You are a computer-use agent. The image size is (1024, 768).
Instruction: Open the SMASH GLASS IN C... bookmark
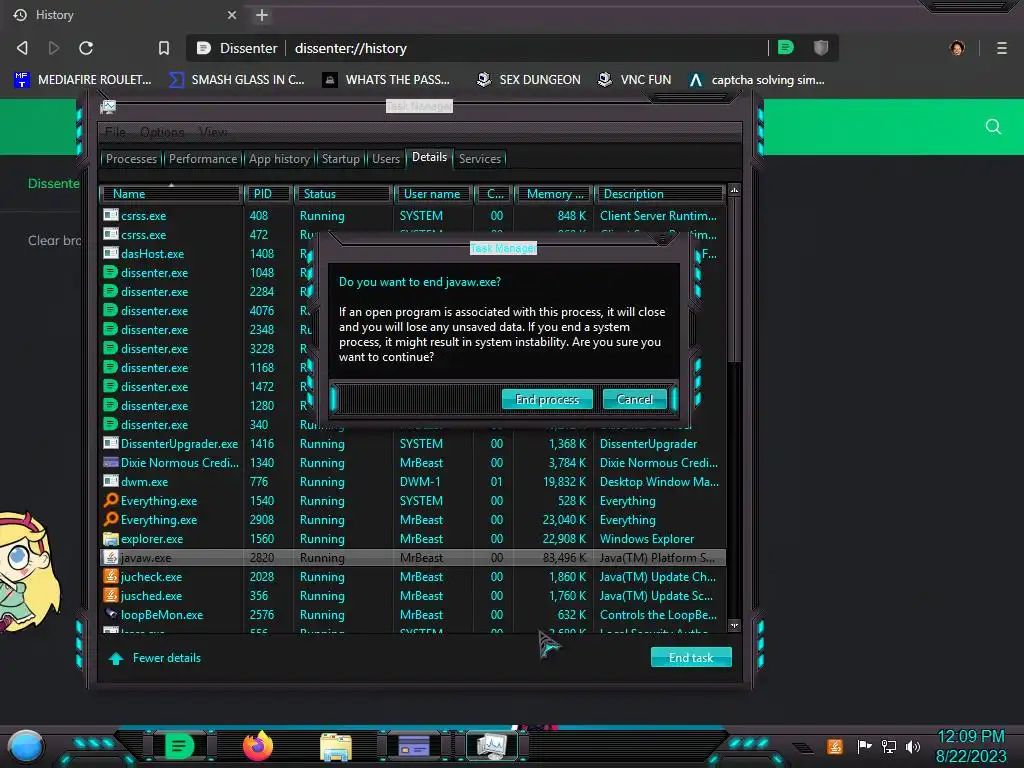click(237, 80)
